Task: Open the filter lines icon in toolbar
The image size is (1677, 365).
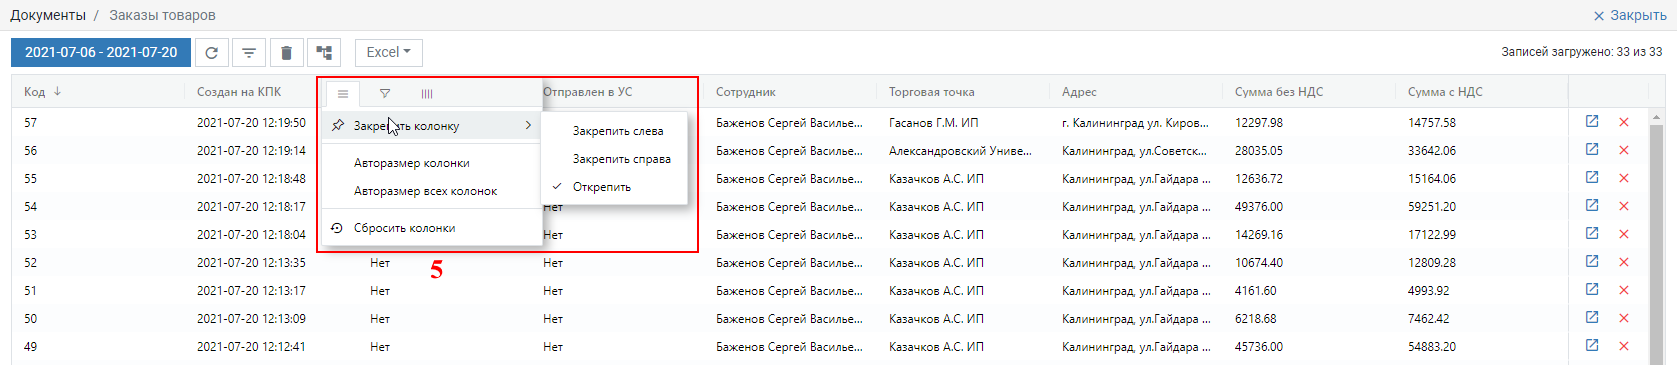Action: (249, 53)
